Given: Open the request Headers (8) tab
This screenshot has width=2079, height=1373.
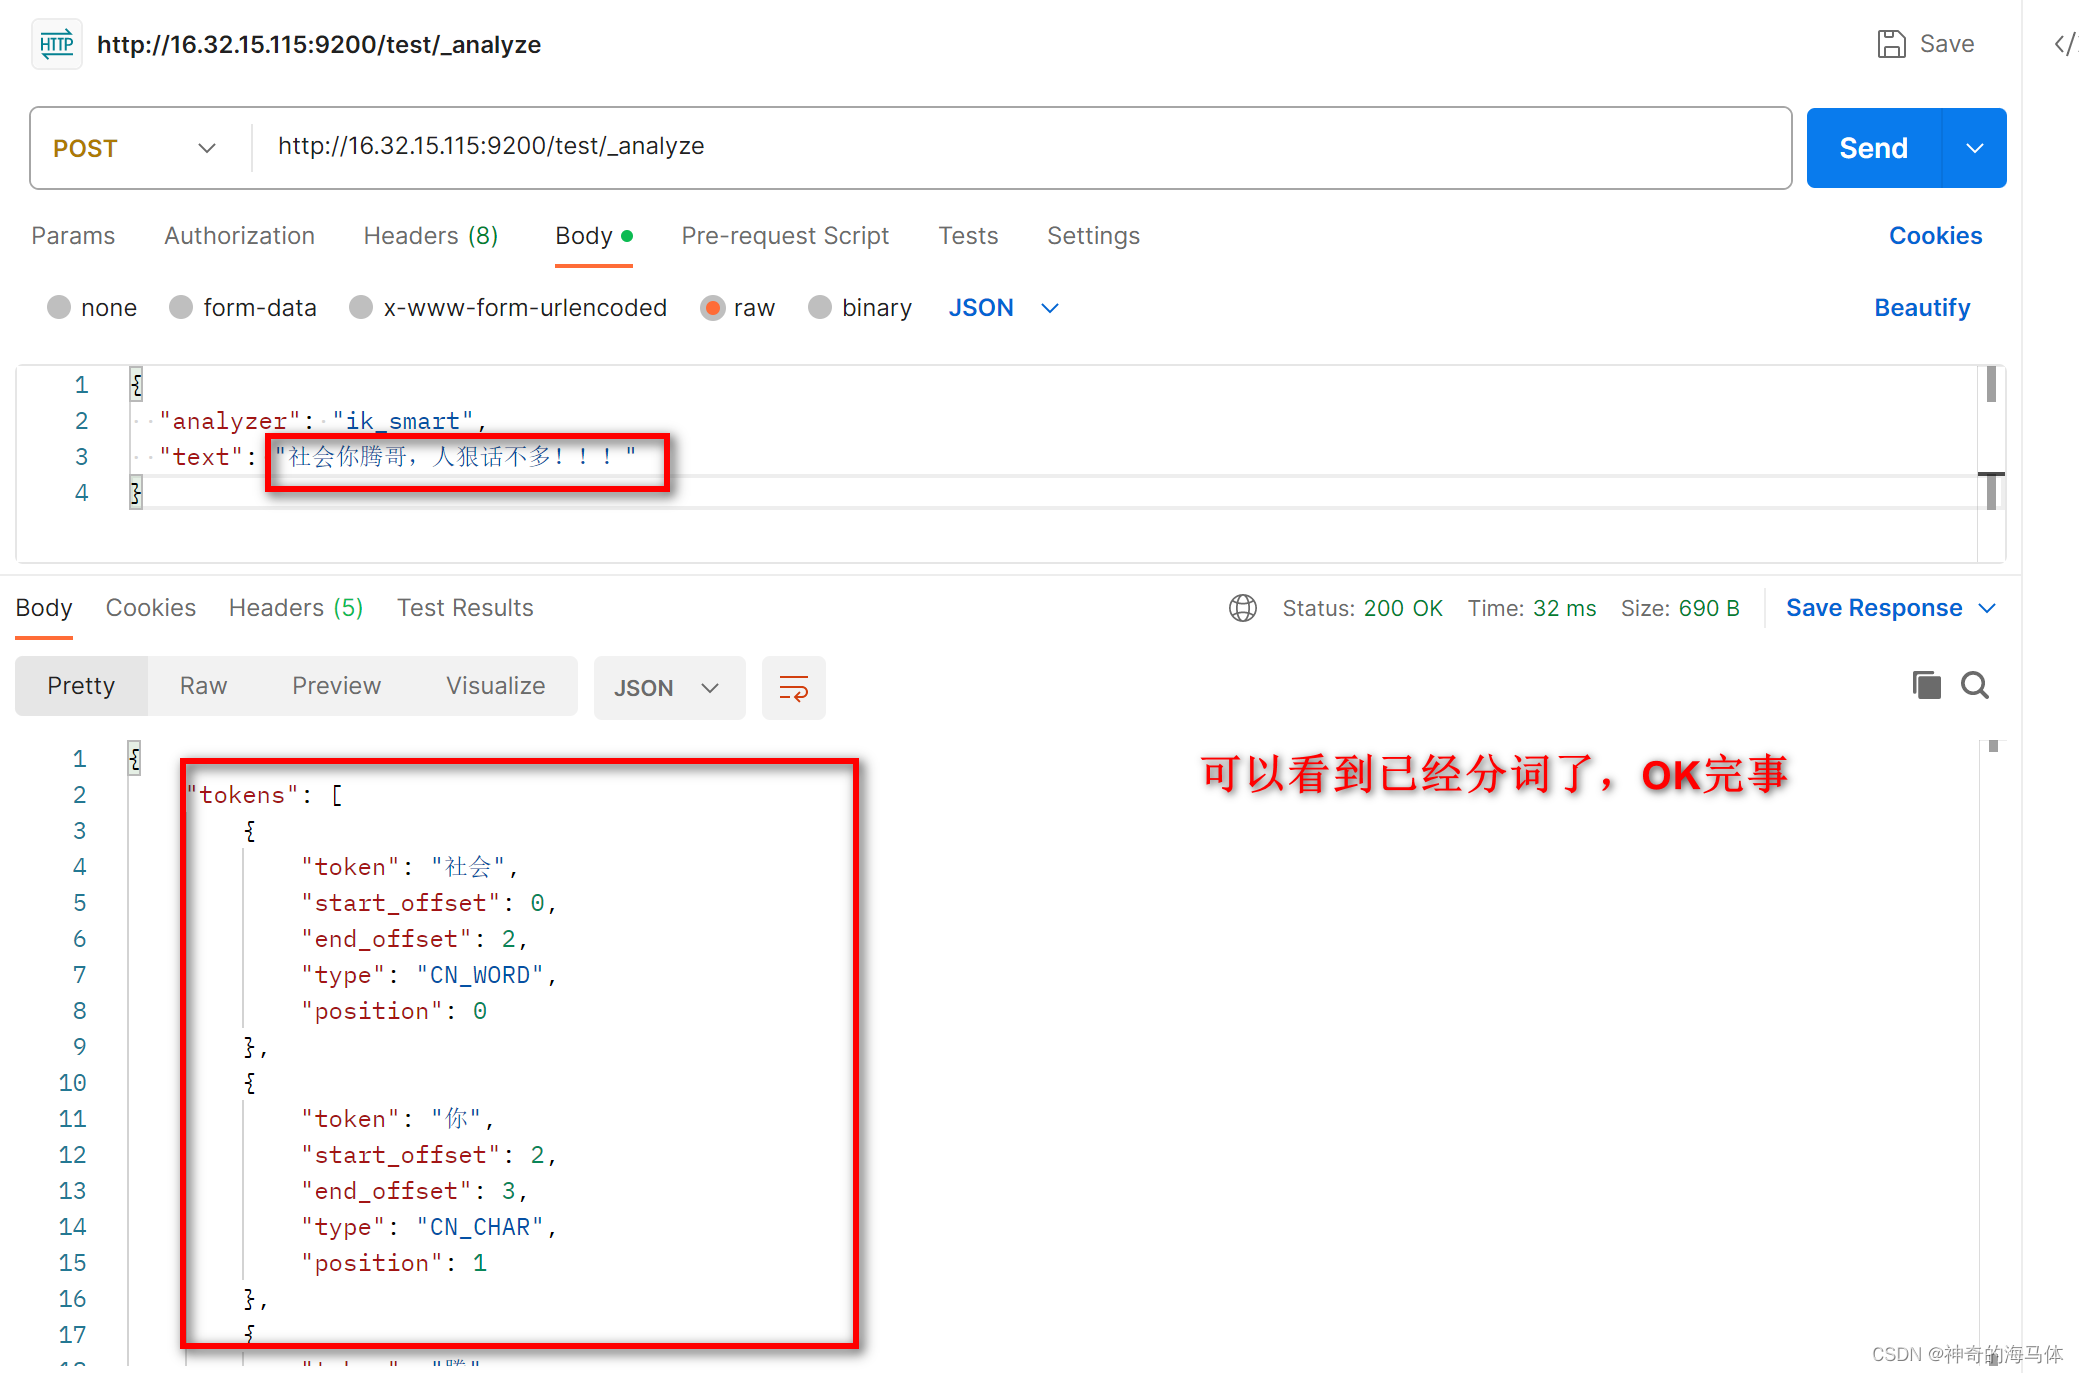Looking at the screenshot, I should pos(431,236).
